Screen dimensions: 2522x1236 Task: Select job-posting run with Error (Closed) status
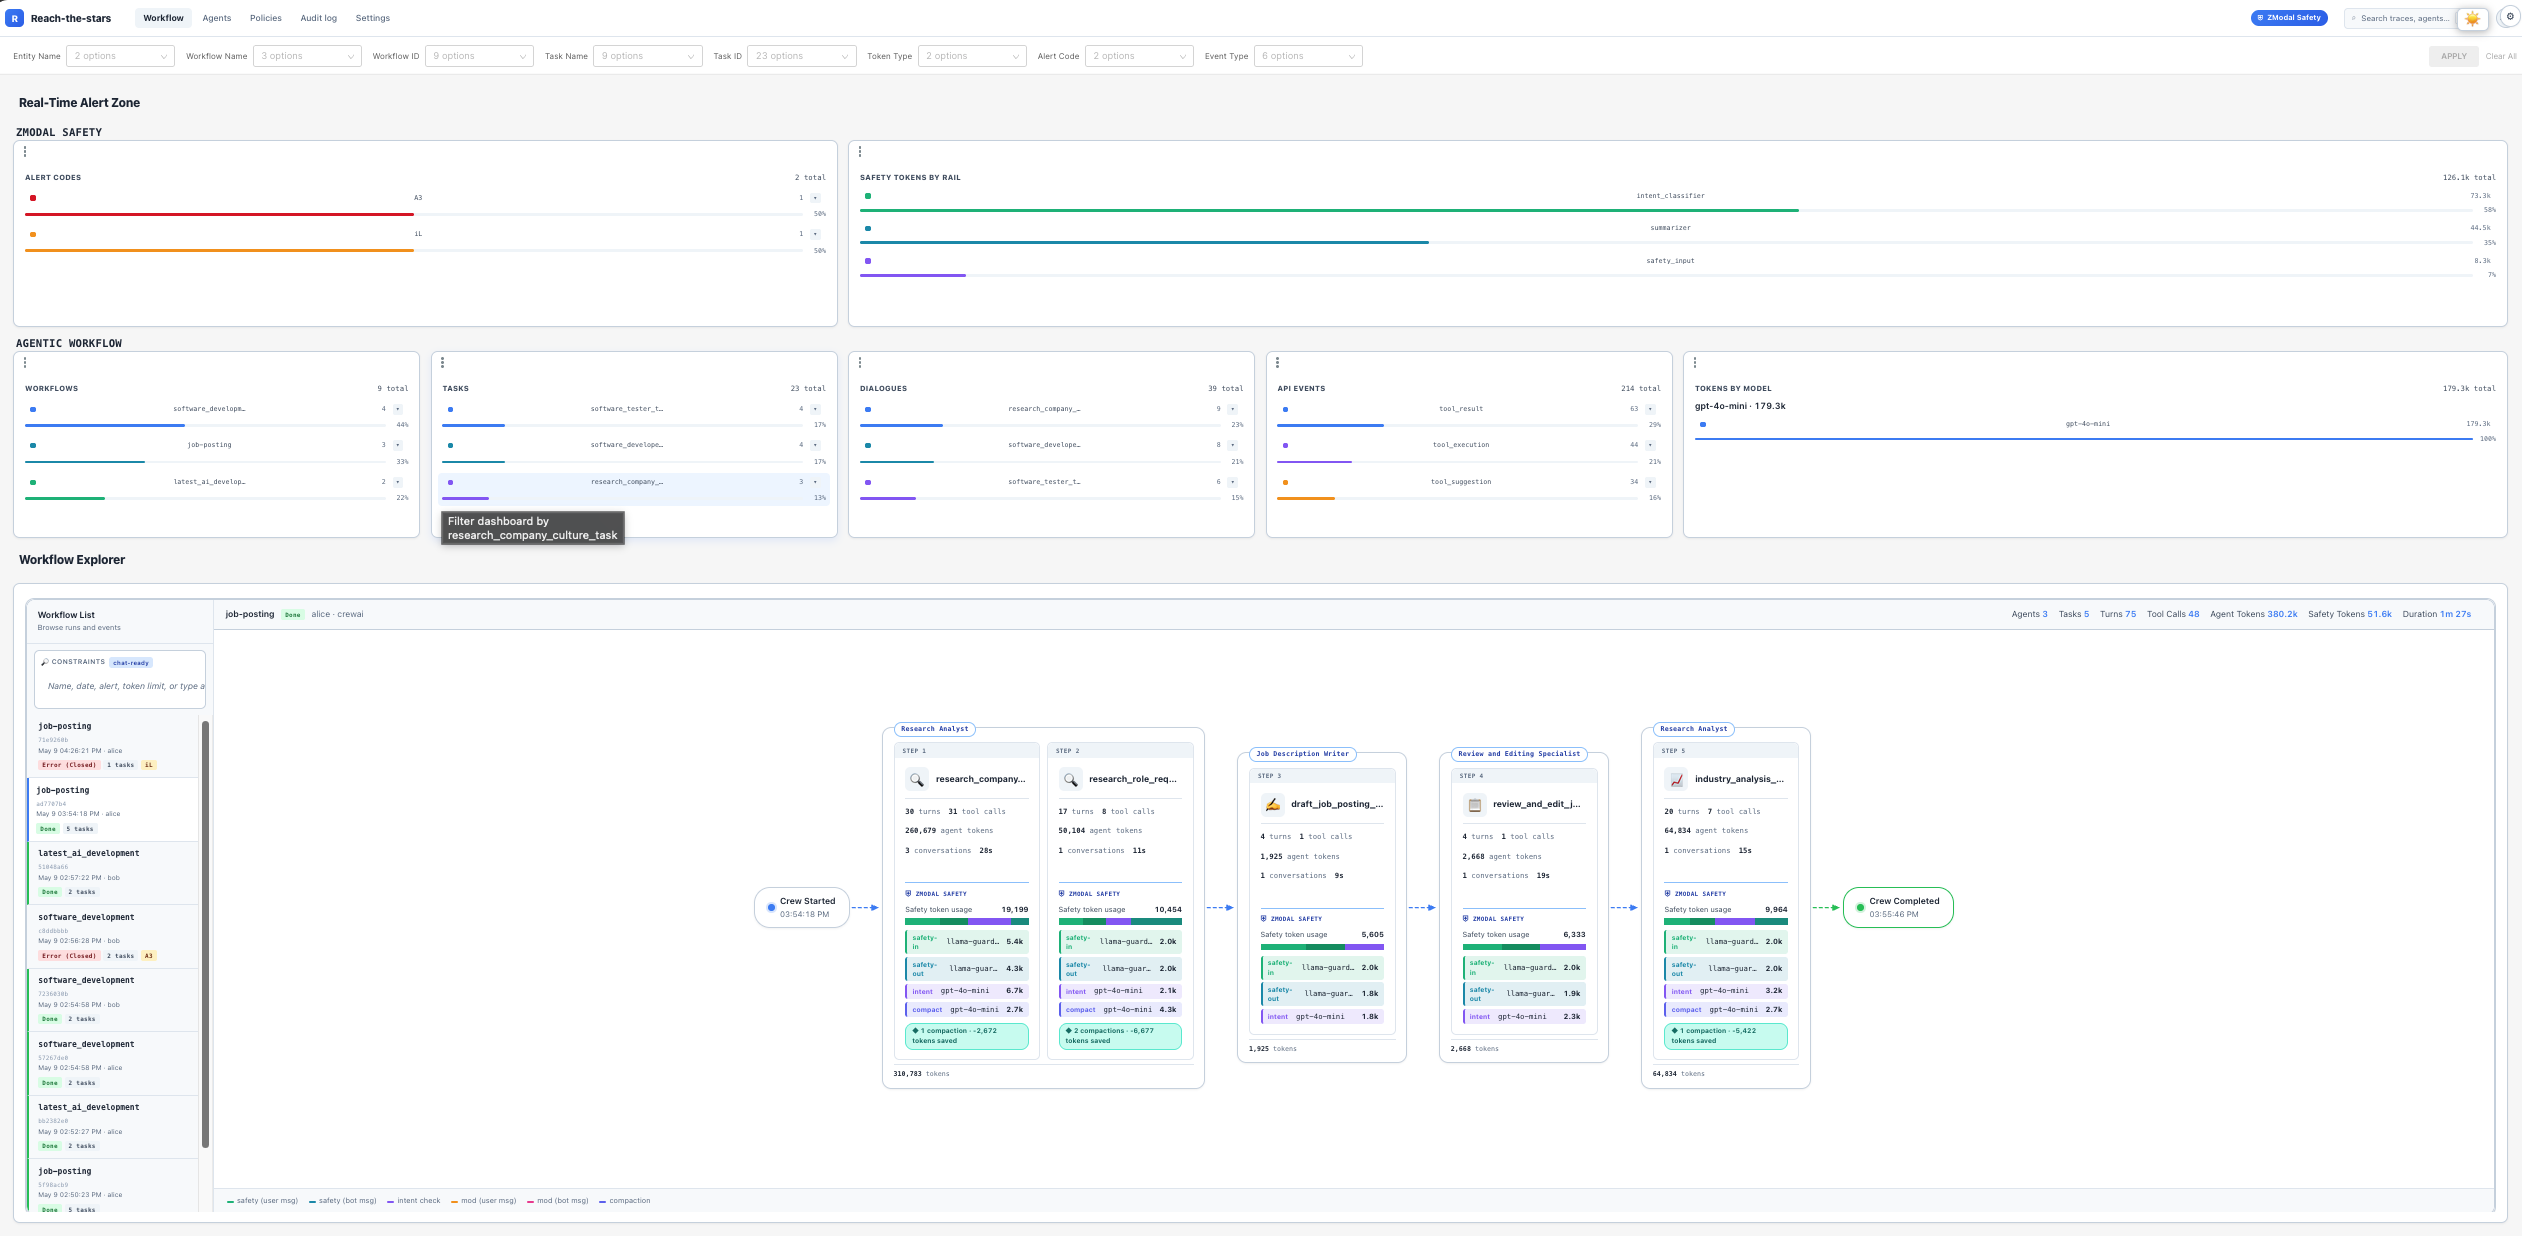click(115, 745)
